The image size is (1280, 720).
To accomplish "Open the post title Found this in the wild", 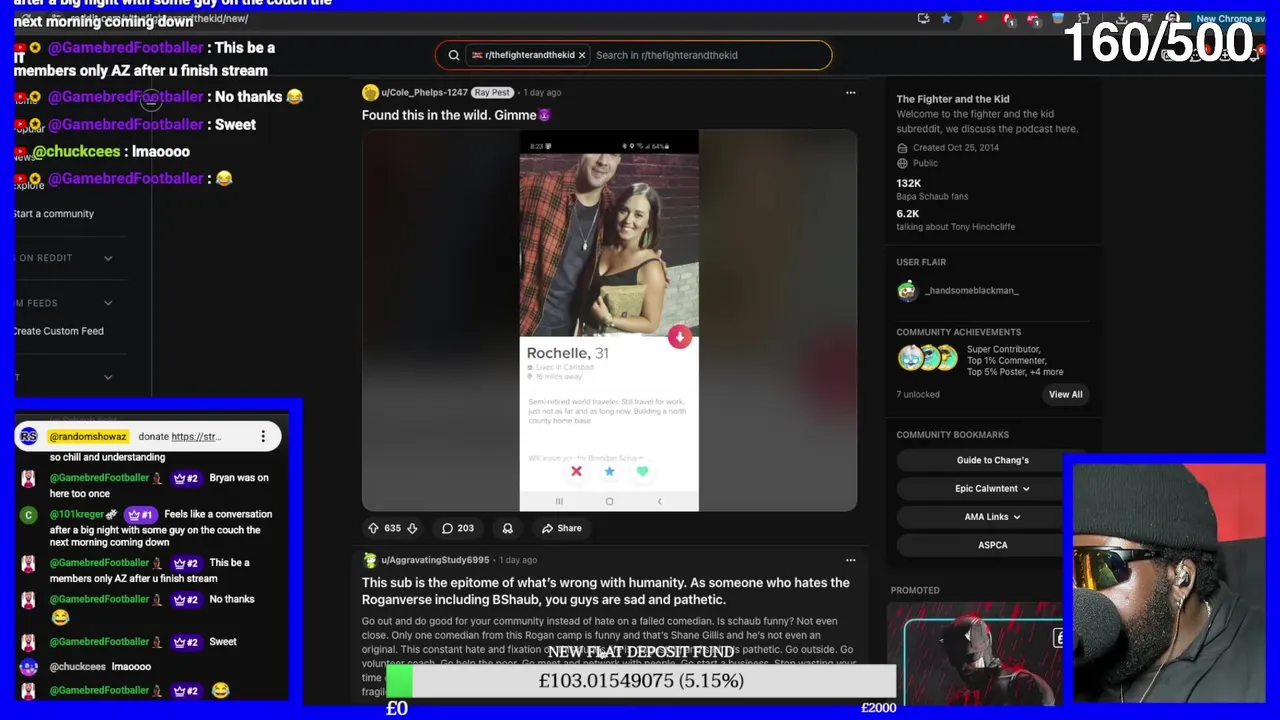I will [456, 115].
